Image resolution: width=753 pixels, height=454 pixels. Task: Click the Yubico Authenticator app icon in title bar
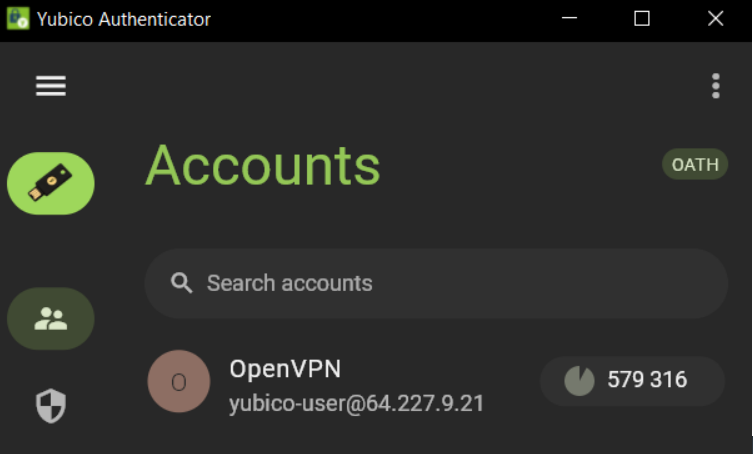click(18, 19)
